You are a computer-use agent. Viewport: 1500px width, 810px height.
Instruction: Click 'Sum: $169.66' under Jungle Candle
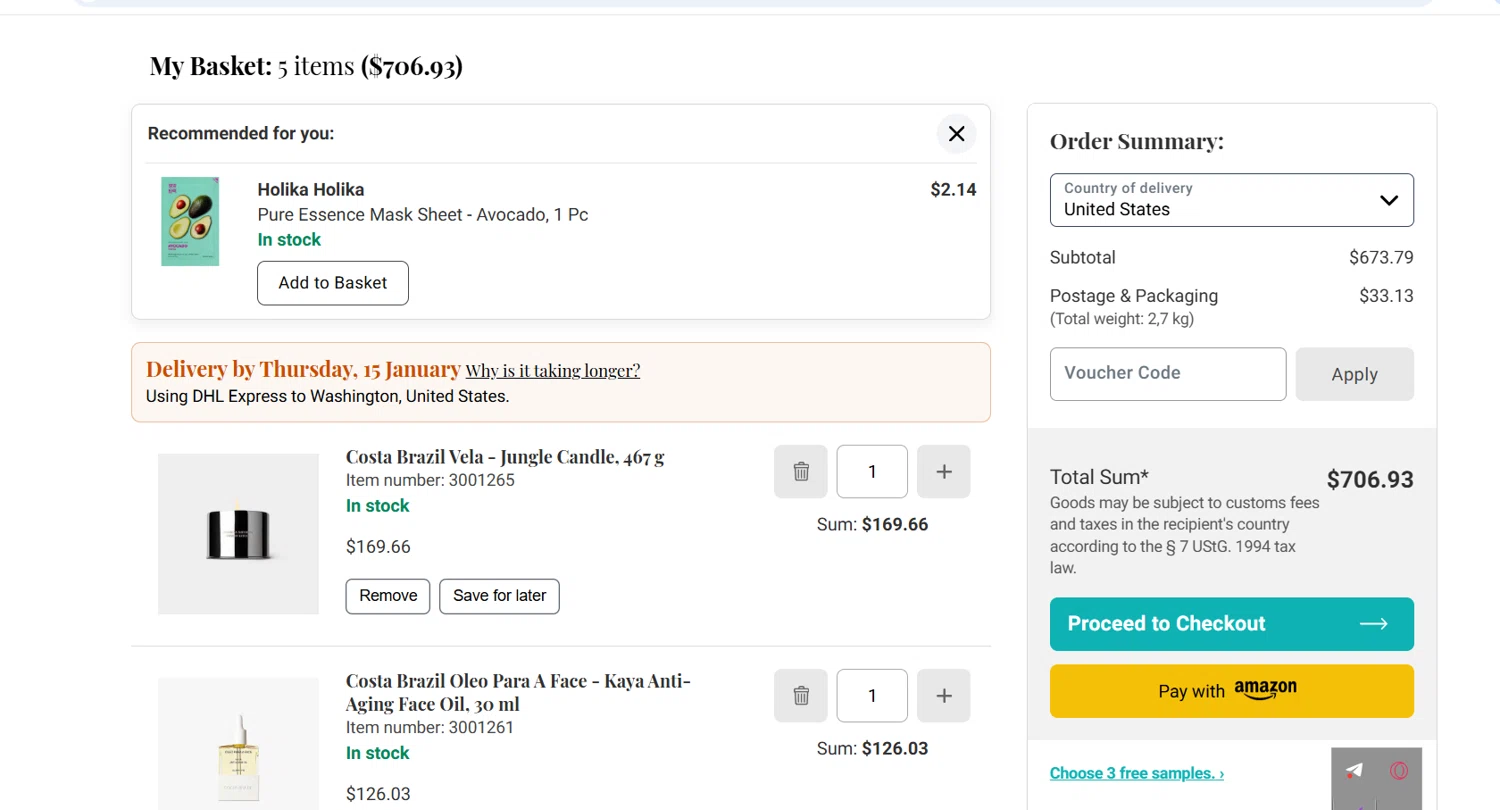872,525
